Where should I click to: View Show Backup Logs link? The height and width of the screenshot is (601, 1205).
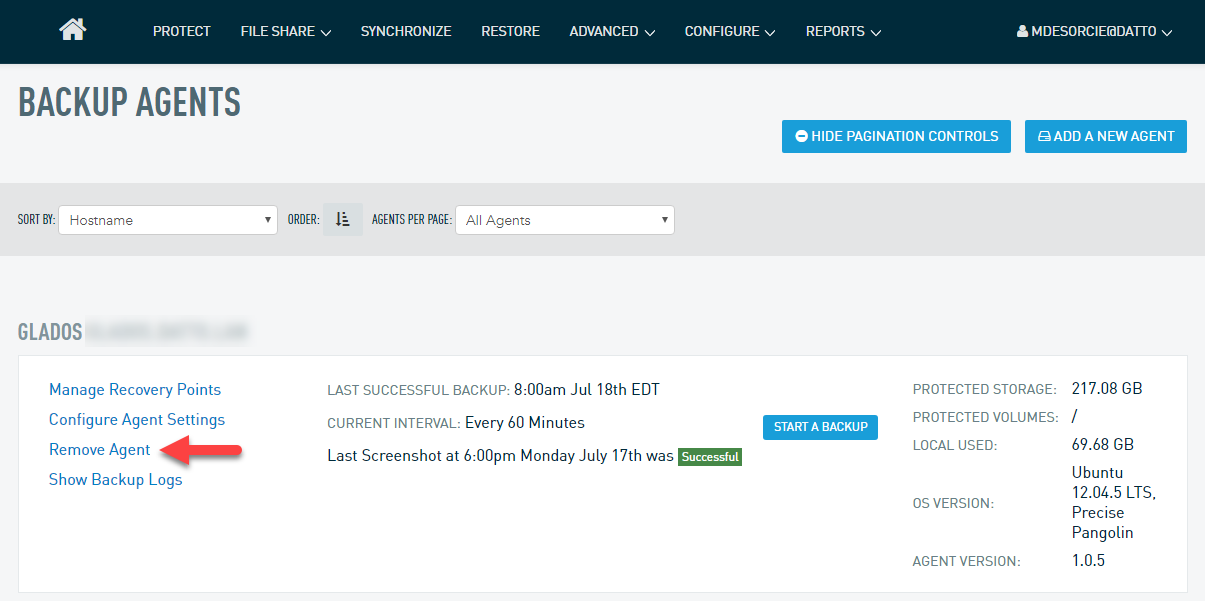click(x=116, y=479)
